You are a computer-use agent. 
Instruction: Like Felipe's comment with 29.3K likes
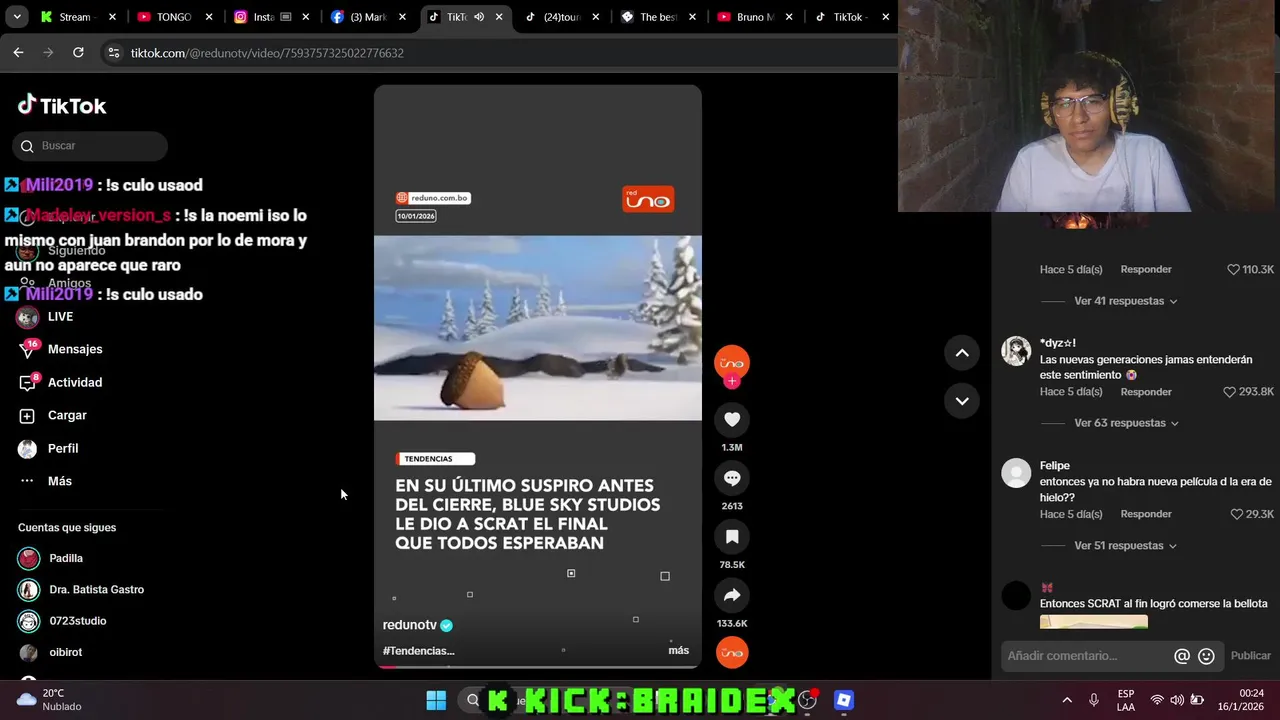1237,514
